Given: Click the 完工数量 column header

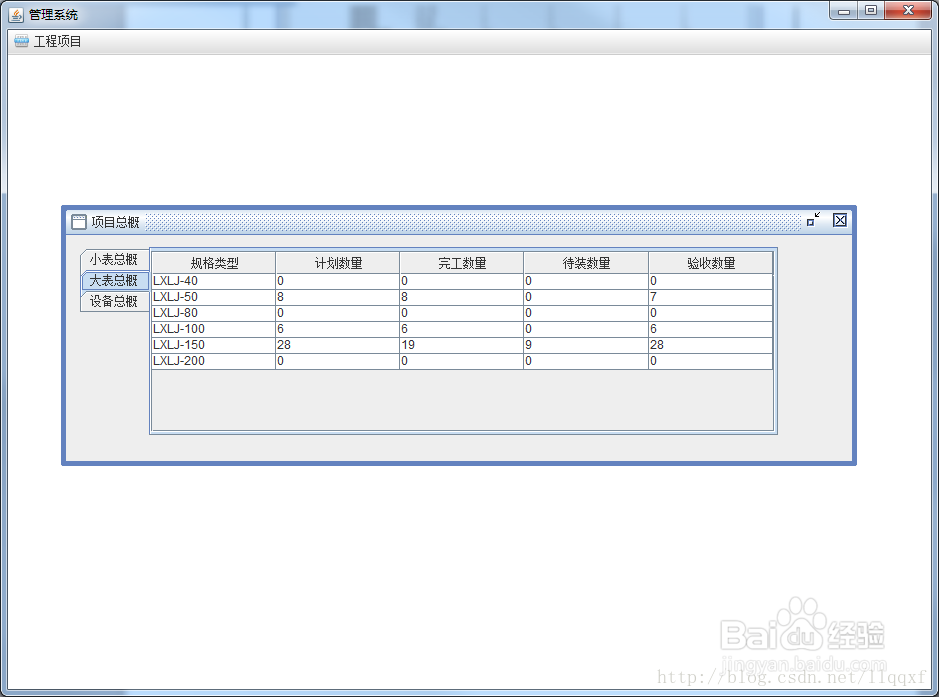Looking at the screenshot, I should tap(460, 261).
